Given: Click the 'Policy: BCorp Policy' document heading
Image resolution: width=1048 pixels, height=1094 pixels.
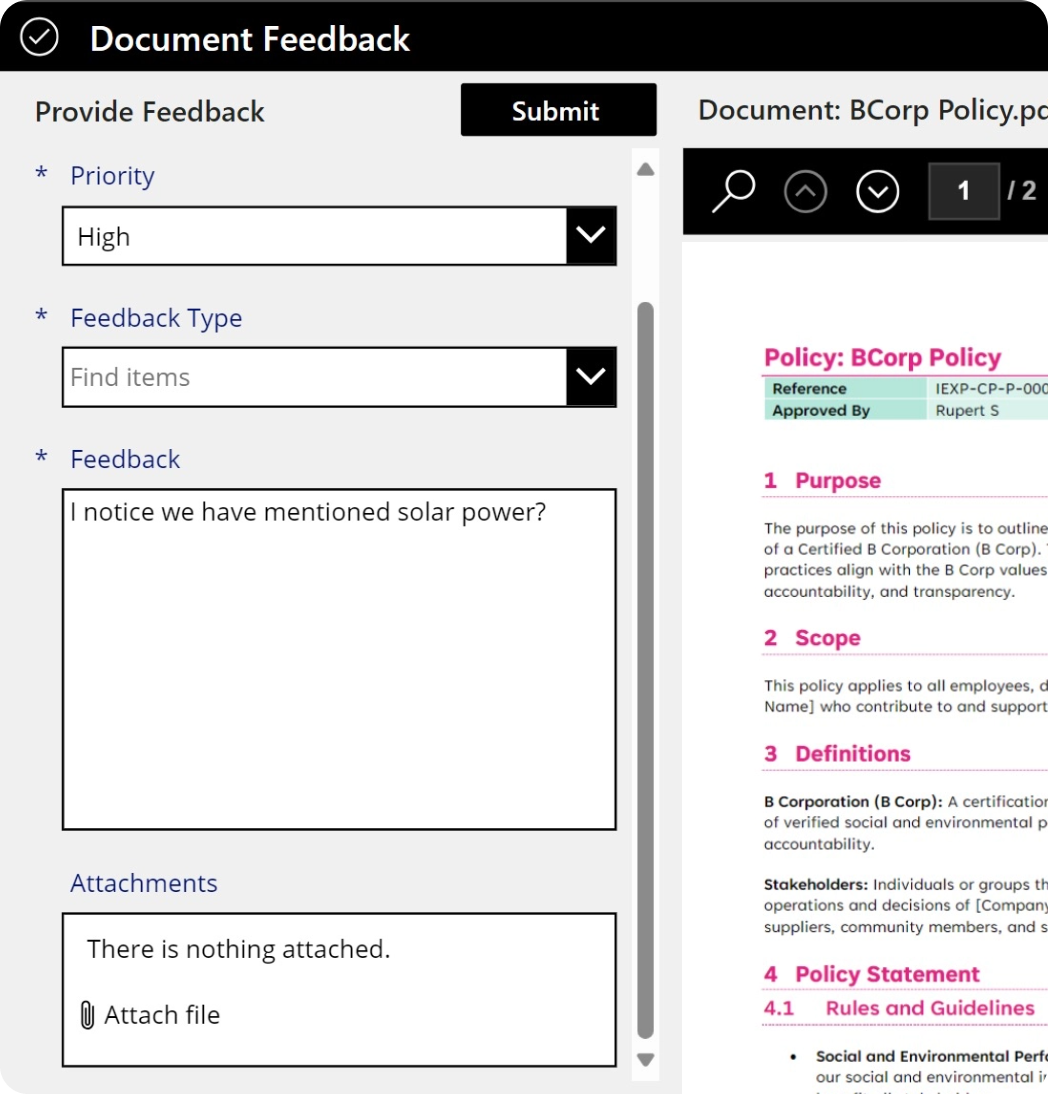Looking at the screenshot, I should click(x=883, y=357).
